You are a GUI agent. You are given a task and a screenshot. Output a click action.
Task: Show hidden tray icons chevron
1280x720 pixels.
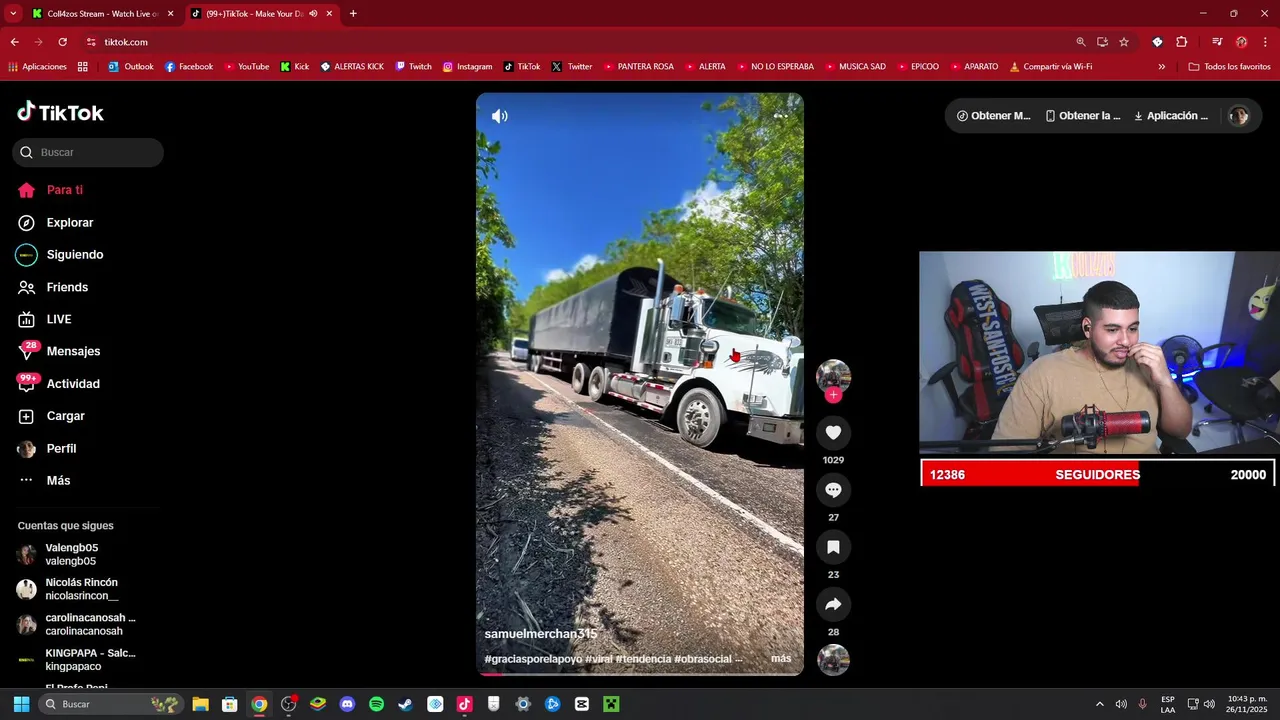(x=1100, y=704)
